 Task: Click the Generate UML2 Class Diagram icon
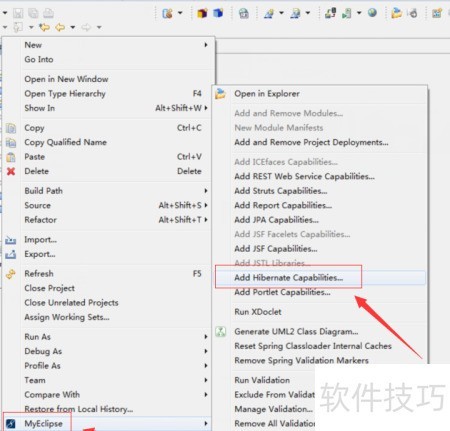tap(220, 331)
